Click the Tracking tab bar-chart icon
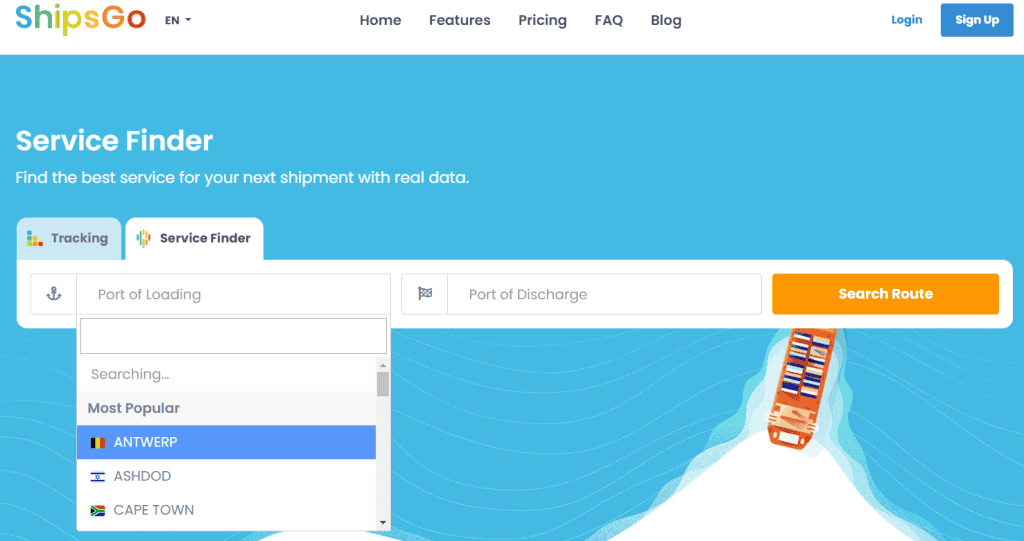1024x541 pixels. tap(35, 238)
